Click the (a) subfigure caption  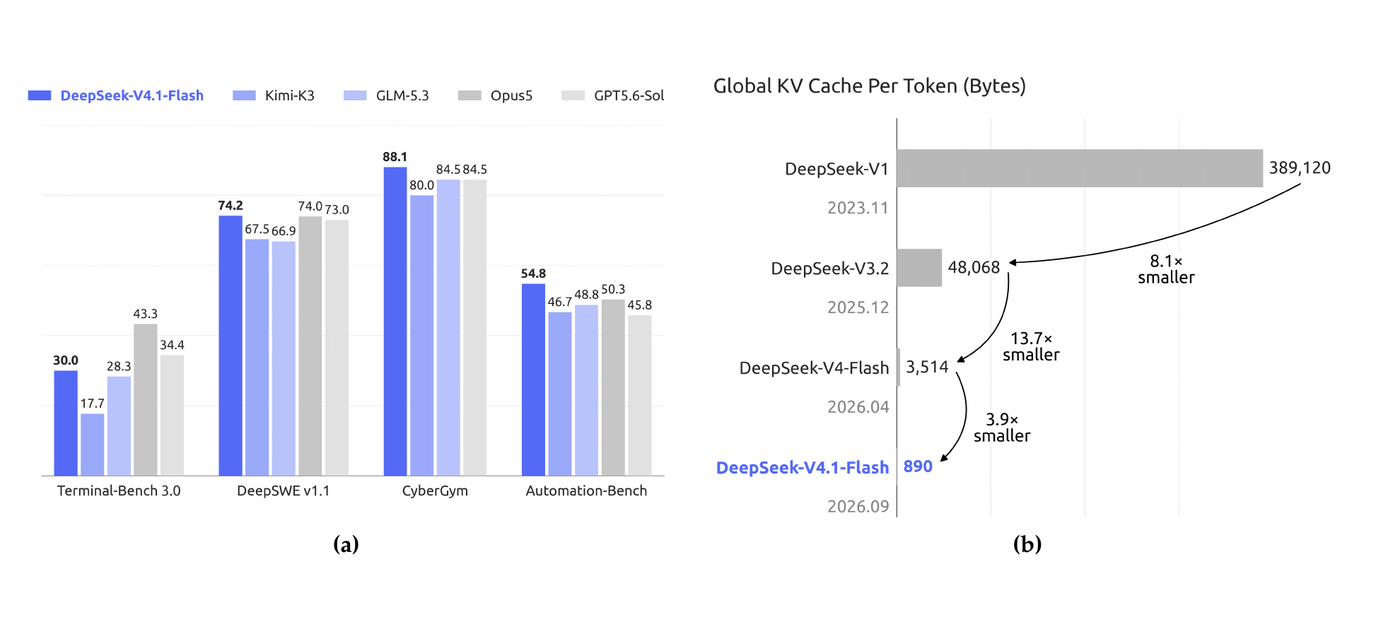[345, 545]
